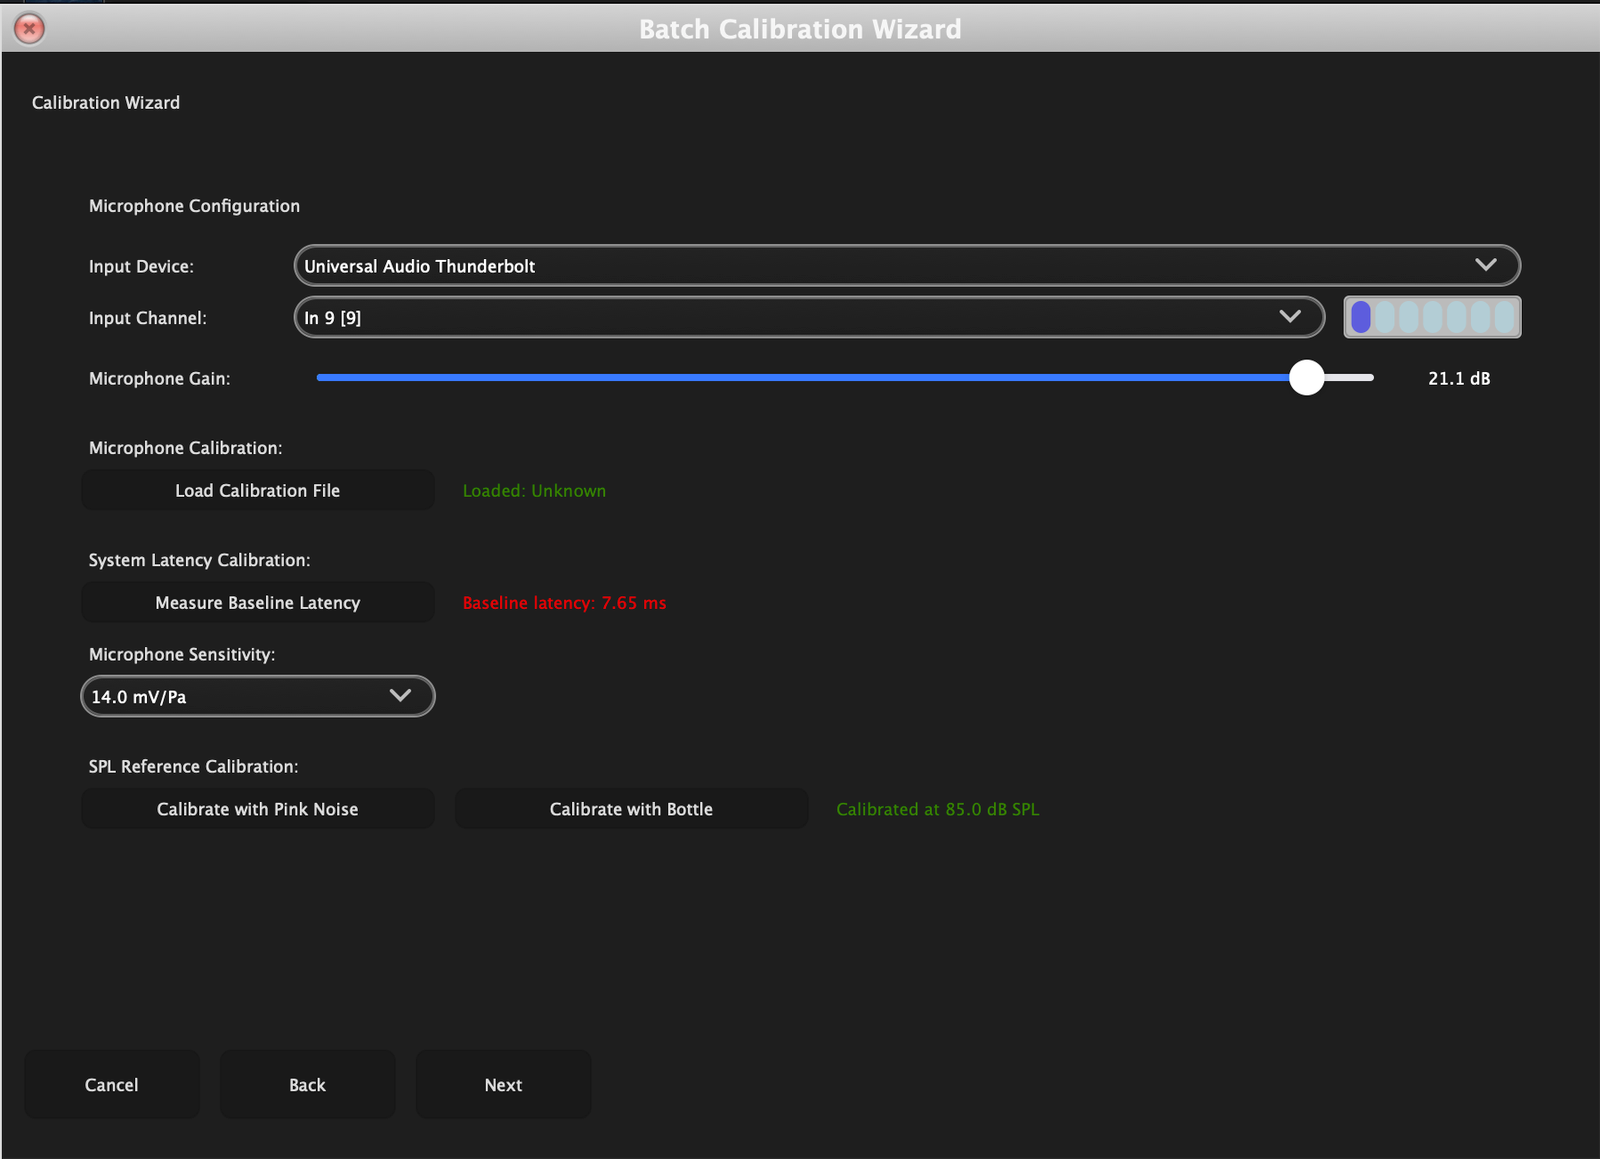Viewport: 1600px width, 1159px height.
Task: Click the 'Calibrated at 85.0 dB SPL' status
Action: [x=937, y=809]
